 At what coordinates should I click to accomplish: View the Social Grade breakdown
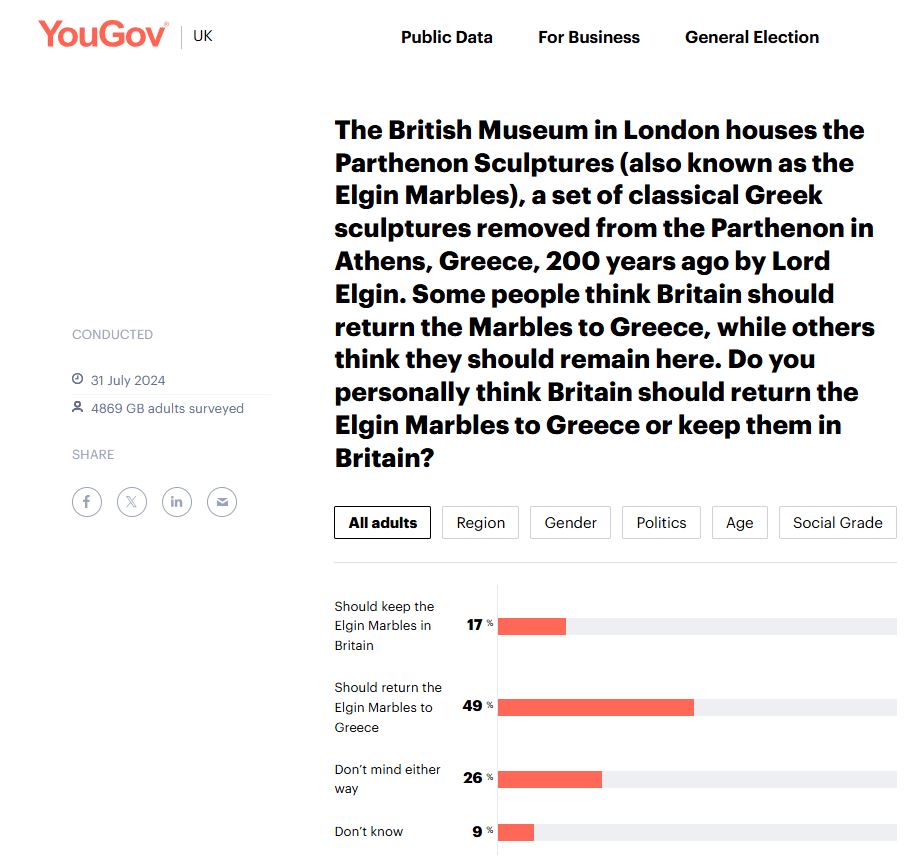(x=838, y=522)
